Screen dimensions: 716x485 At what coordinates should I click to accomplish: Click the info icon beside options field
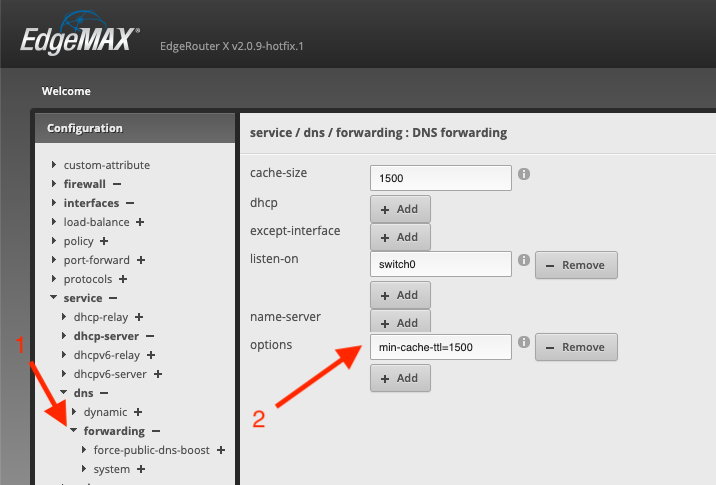[524, 344]
